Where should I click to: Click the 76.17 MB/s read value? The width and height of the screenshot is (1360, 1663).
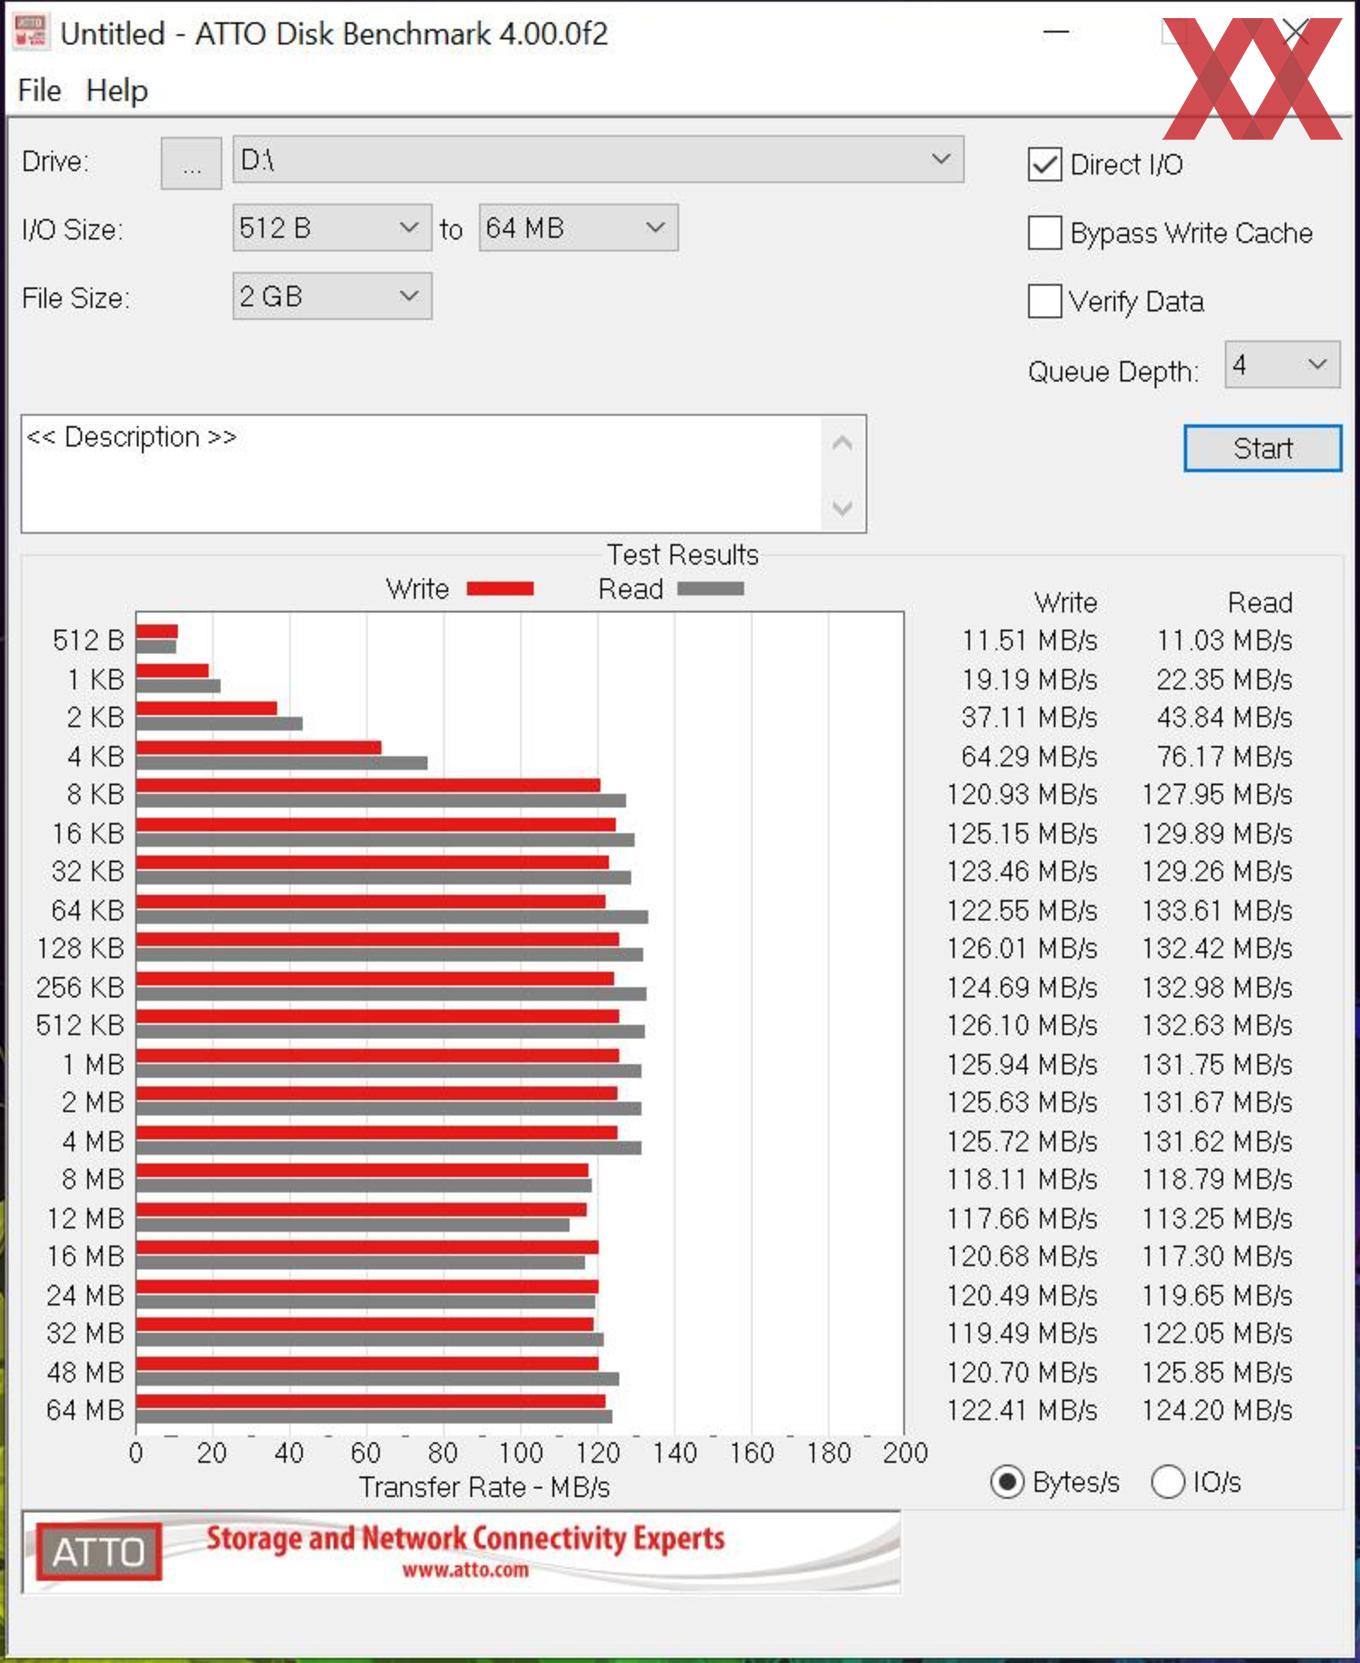1224,756
